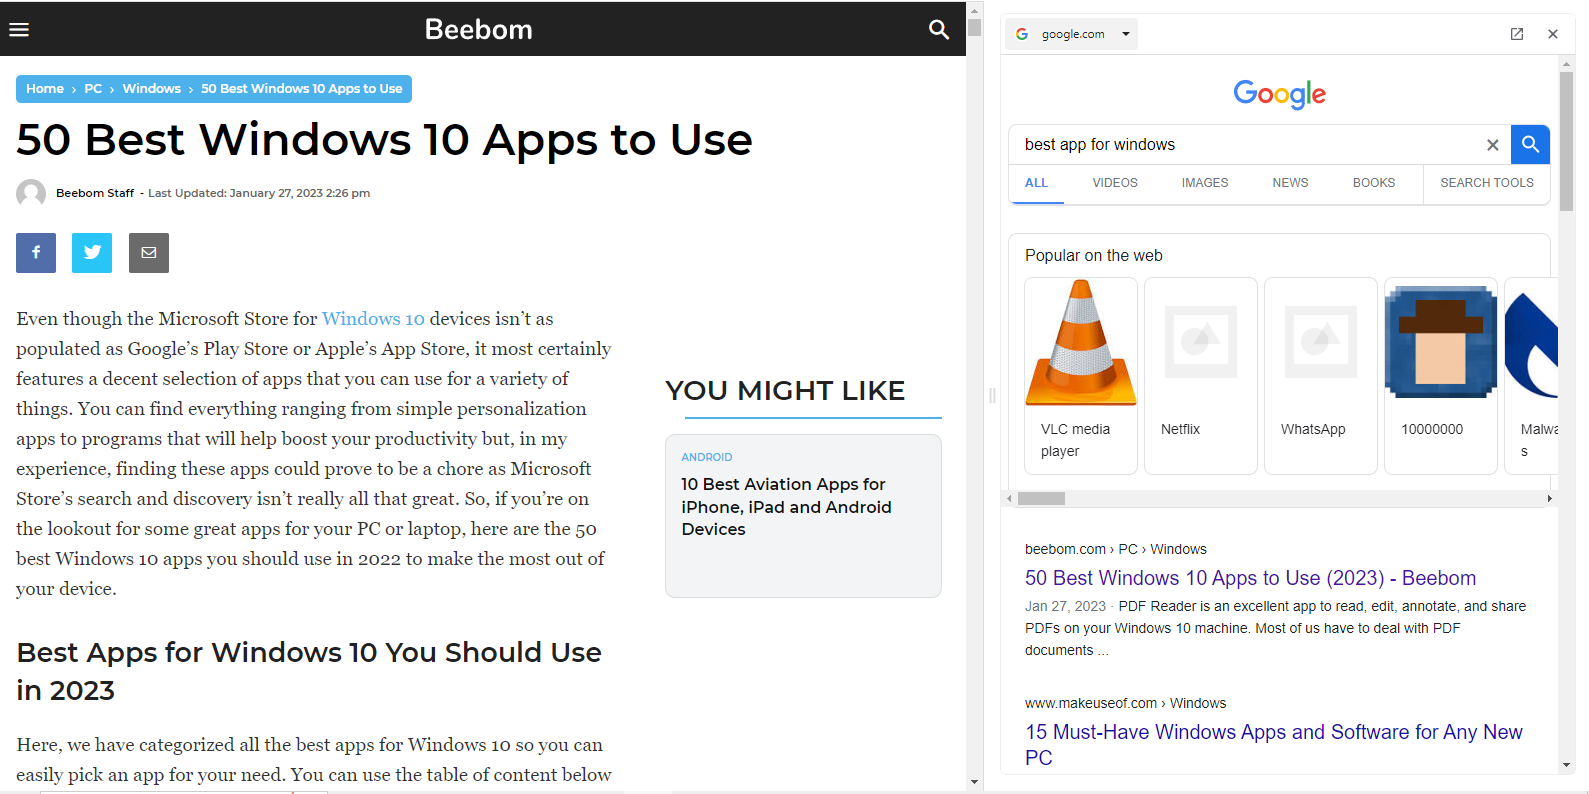The height and width of the screenshot is (794, 1589).
Task: Click the www.makeuseof.com › Windows result path
Action: coord(1125,703)
